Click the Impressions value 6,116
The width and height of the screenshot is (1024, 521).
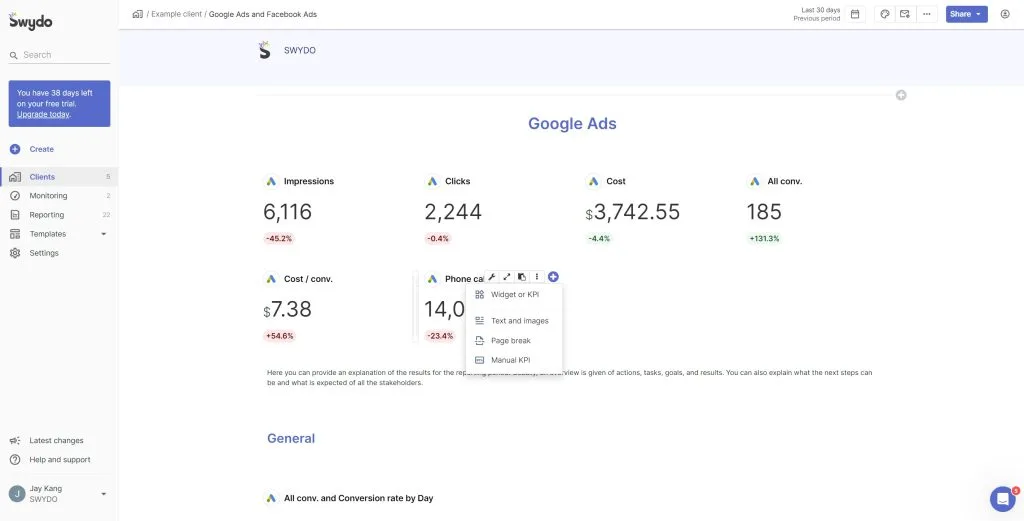(x=287, y=212)
